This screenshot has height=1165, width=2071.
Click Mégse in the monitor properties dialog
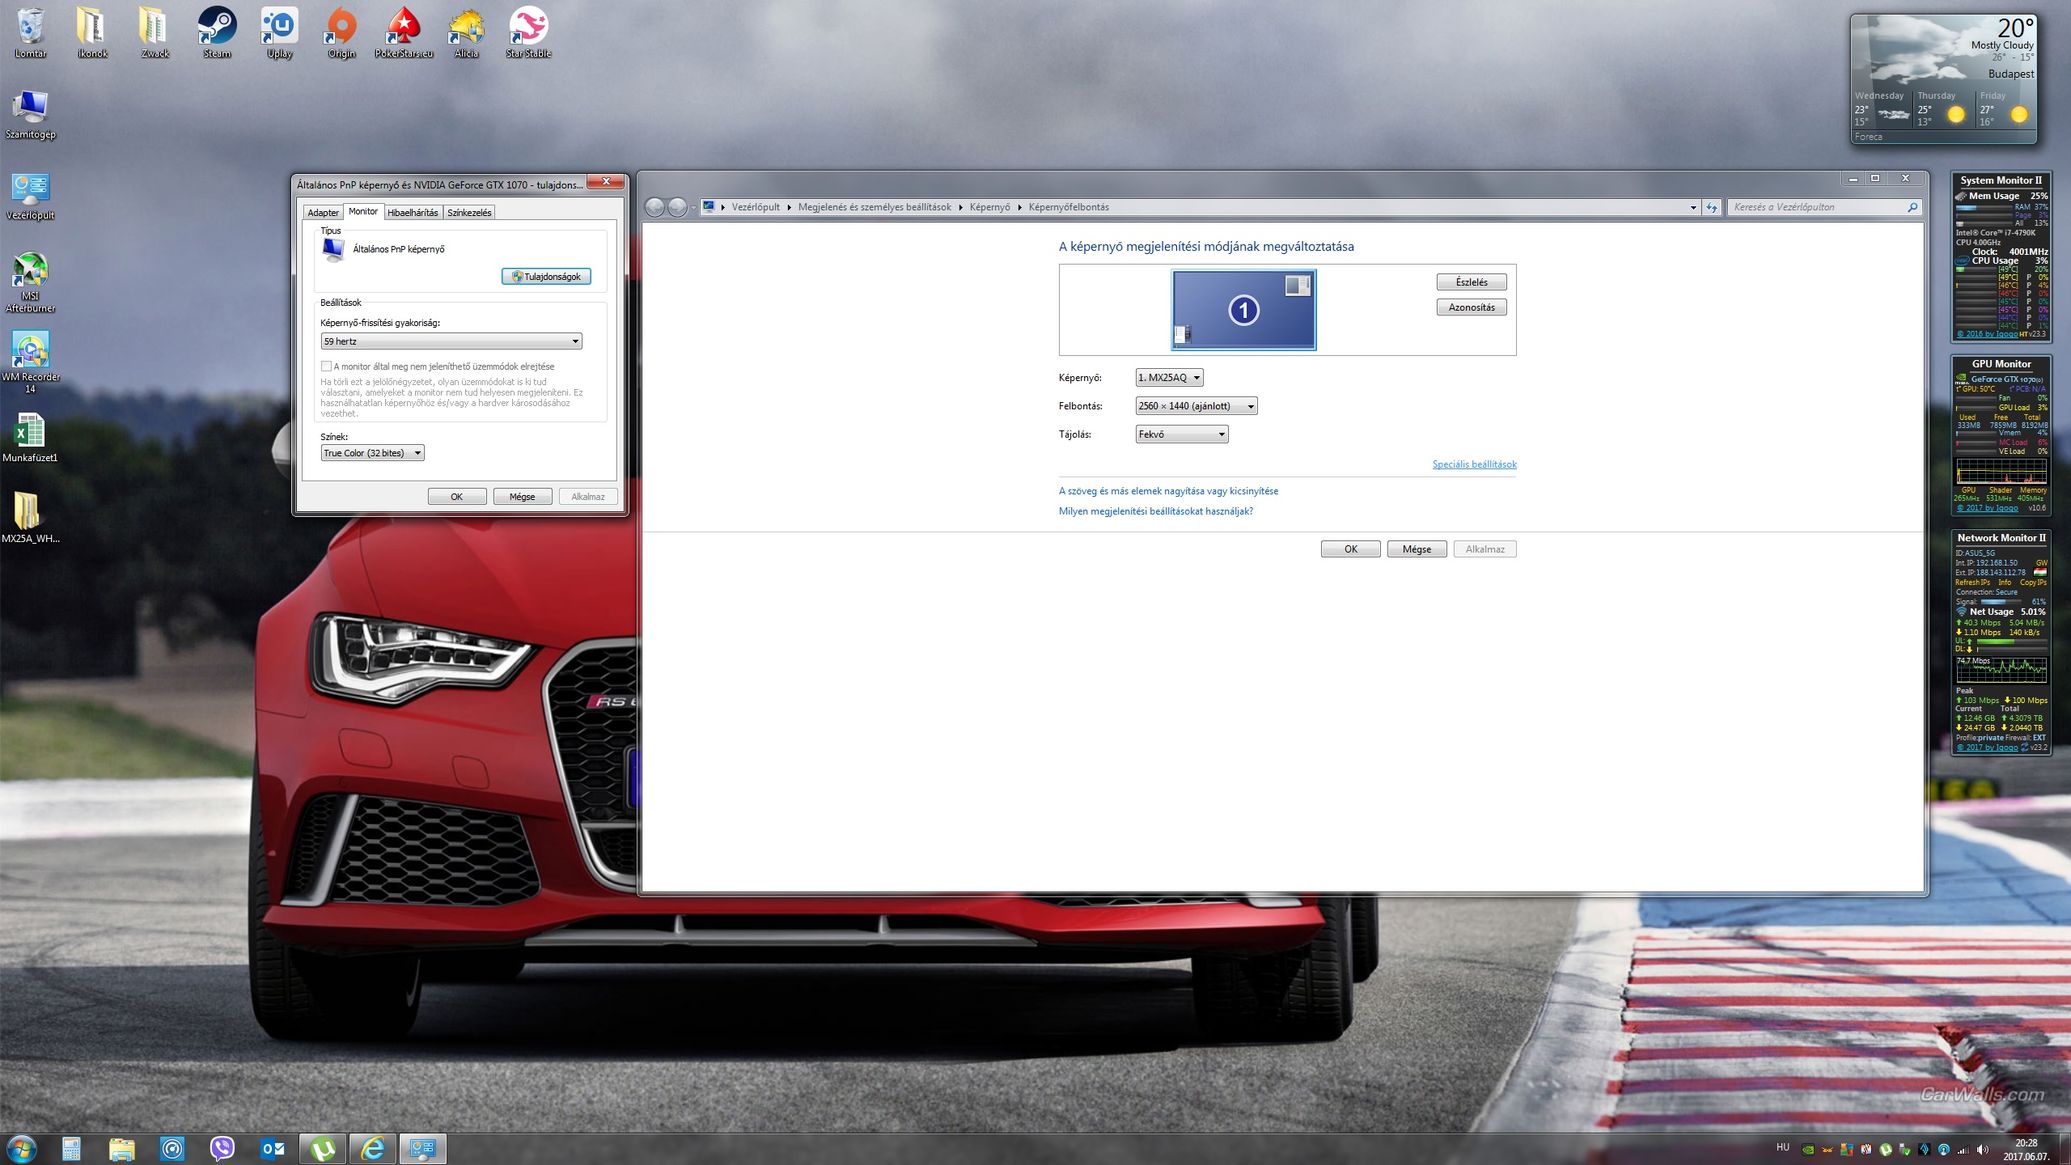(522, 497)
